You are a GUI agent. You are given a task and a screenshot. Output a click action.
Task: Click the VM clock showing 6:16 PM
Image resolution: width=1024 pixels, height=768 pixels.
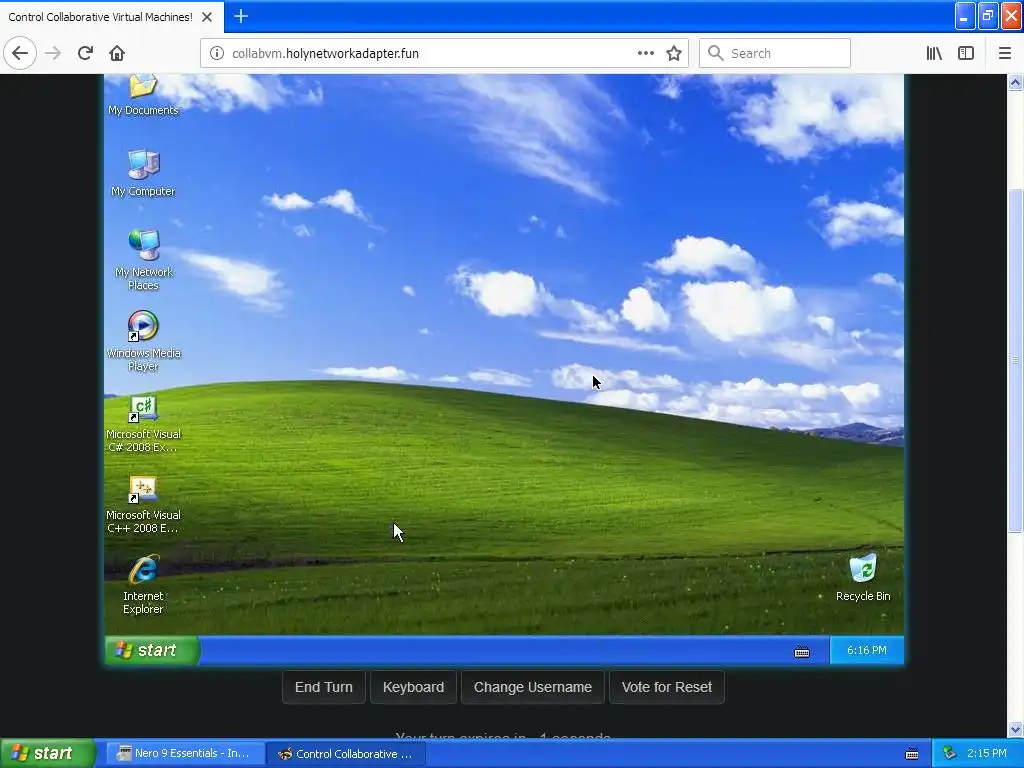coord(867,650)
